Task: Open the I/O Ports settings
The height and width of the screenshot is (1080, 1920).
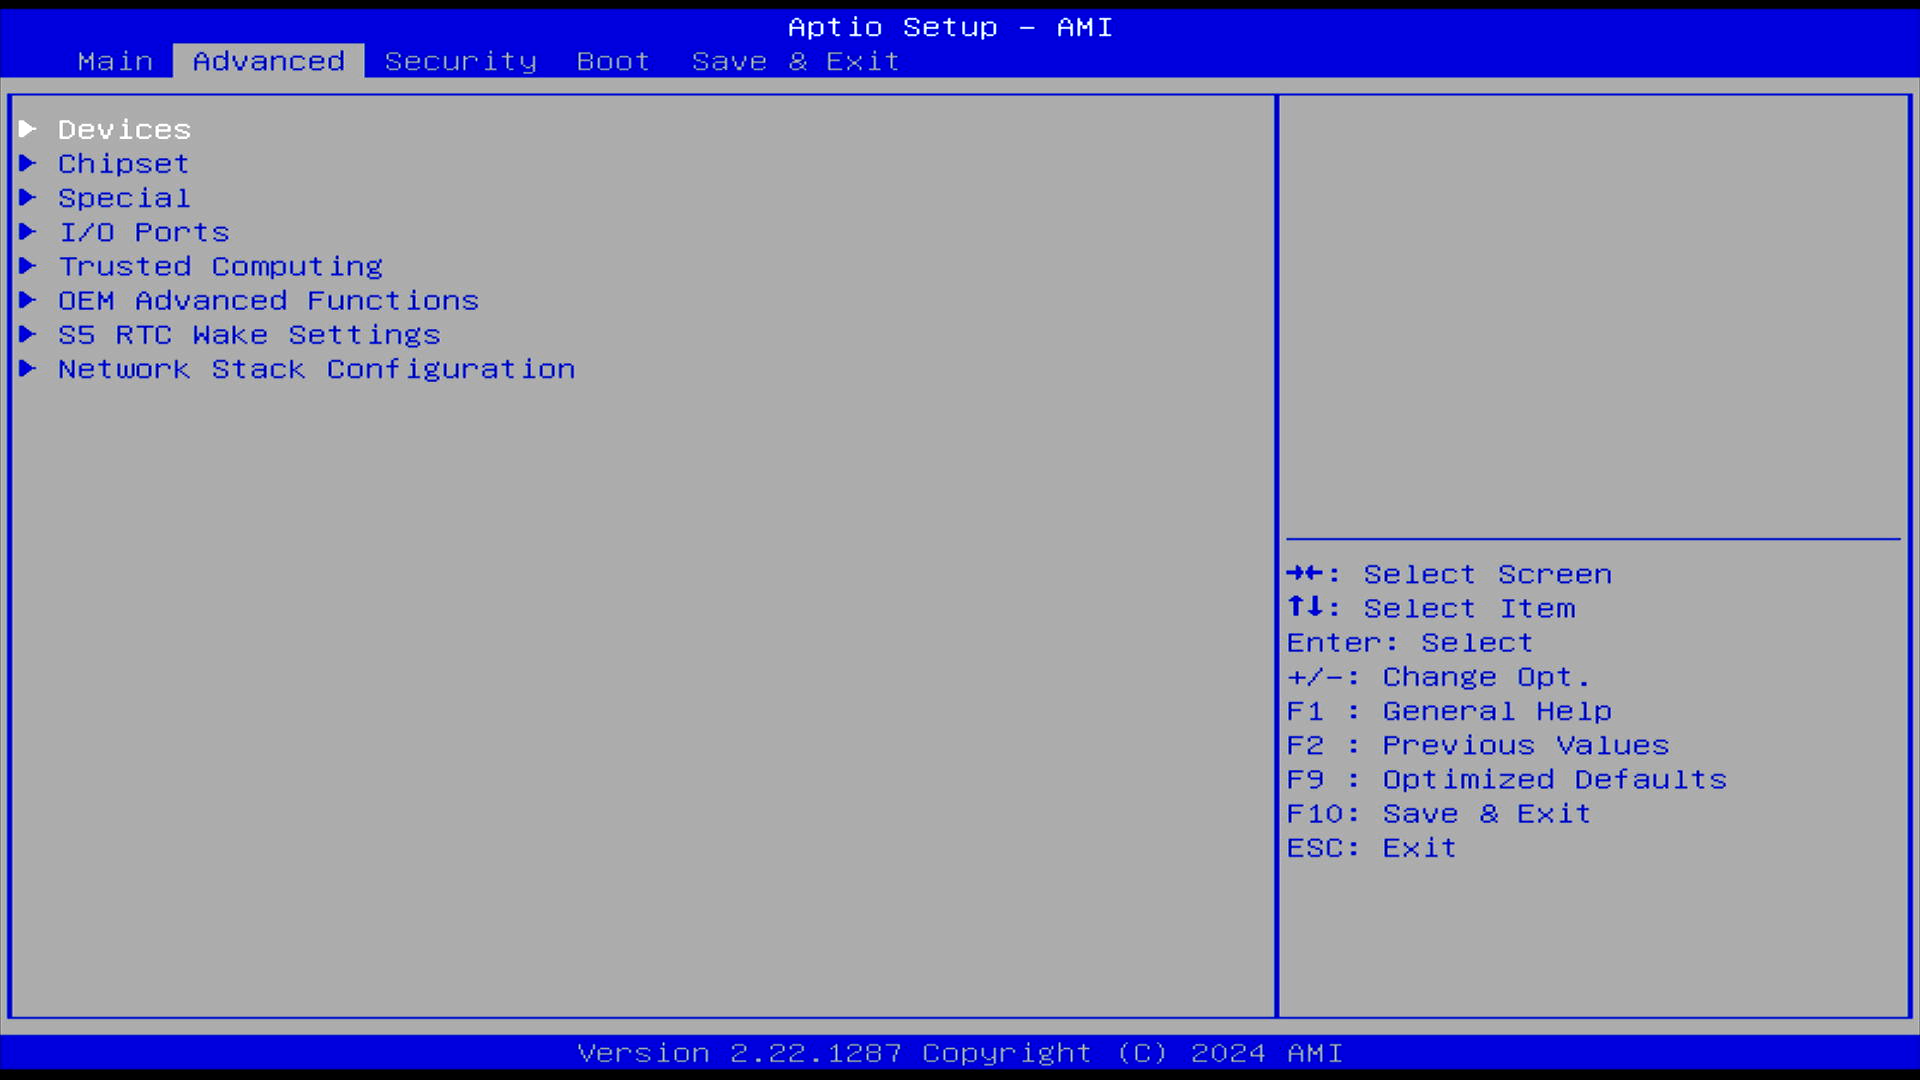Action: [144, 232]
